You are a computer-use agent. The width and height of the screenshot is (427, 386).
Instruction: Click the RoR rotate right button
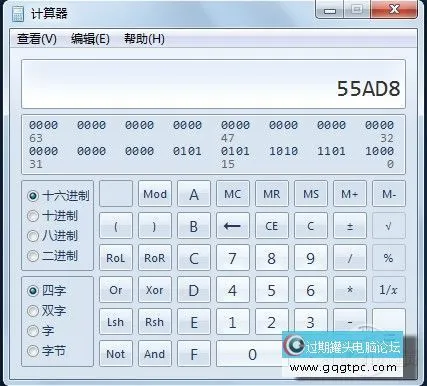click(x=155, y=258)
